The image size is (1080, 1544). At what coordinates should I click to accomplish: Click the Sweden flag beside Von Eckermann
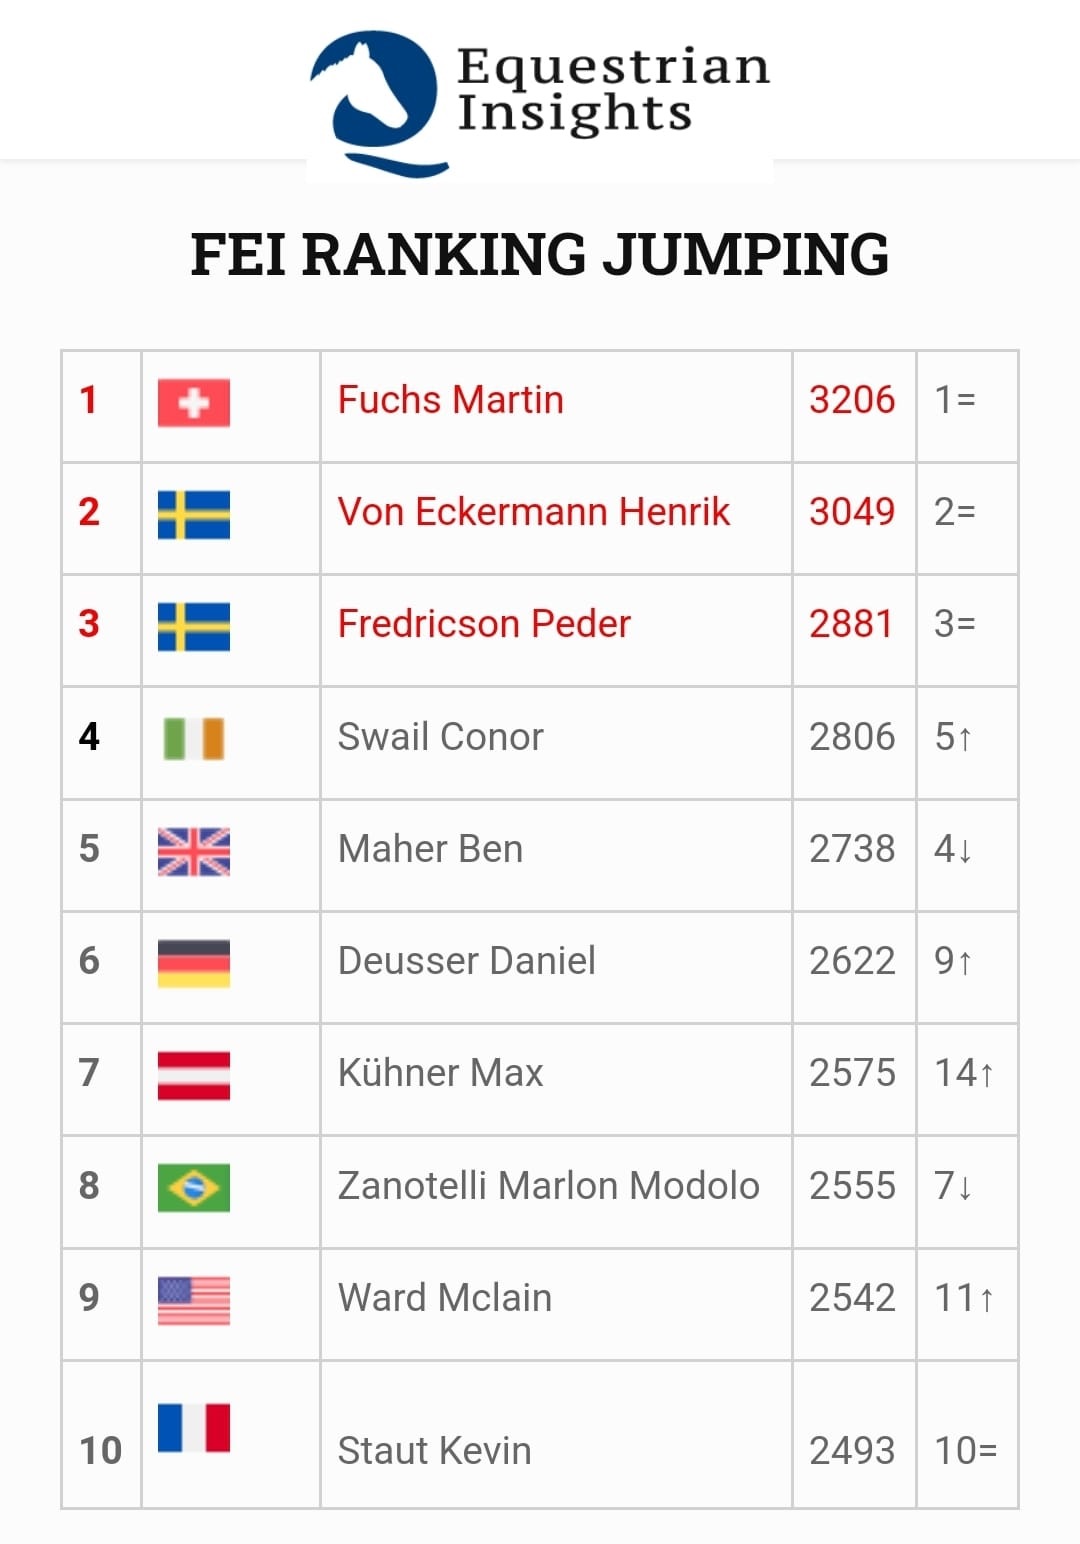click(194, 514)
